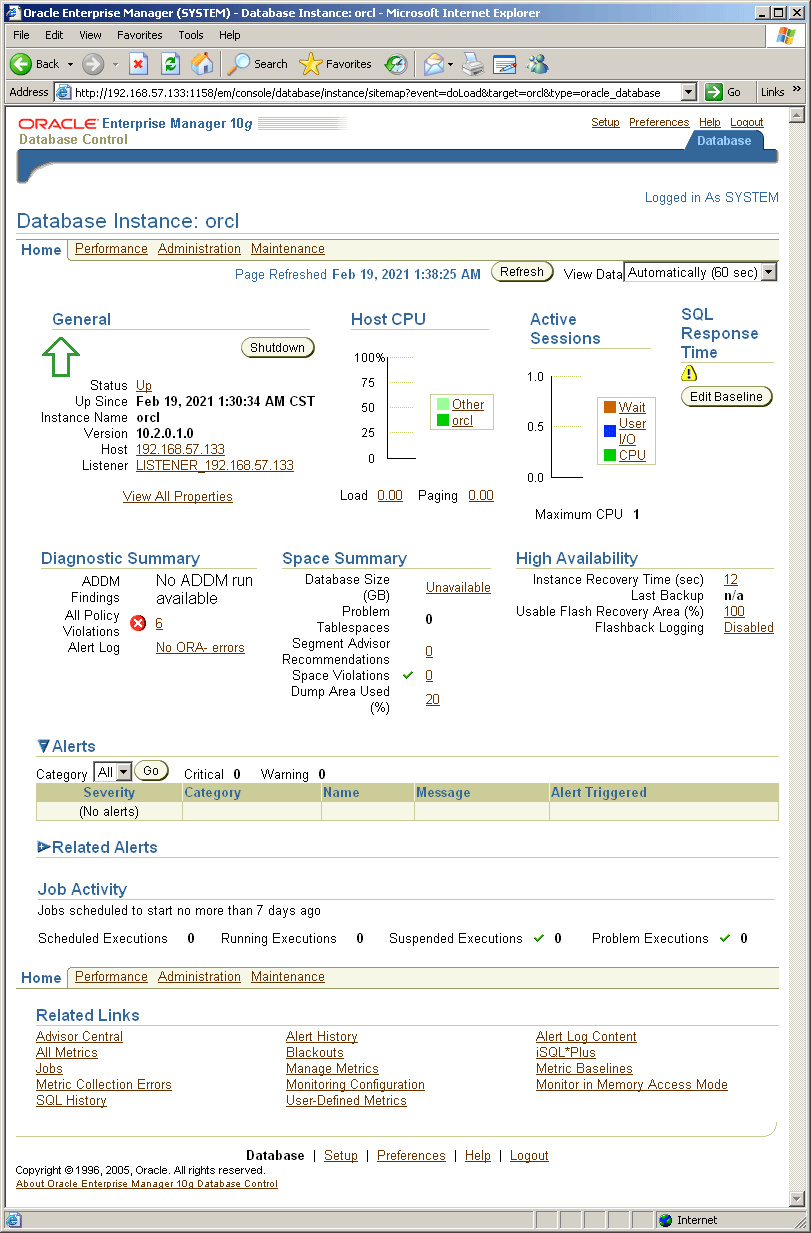This screenshot has height=1233, width=811.
Task: Click the Database Size Unavailable link
Action: pyautogui.click(x=458, y=587)
